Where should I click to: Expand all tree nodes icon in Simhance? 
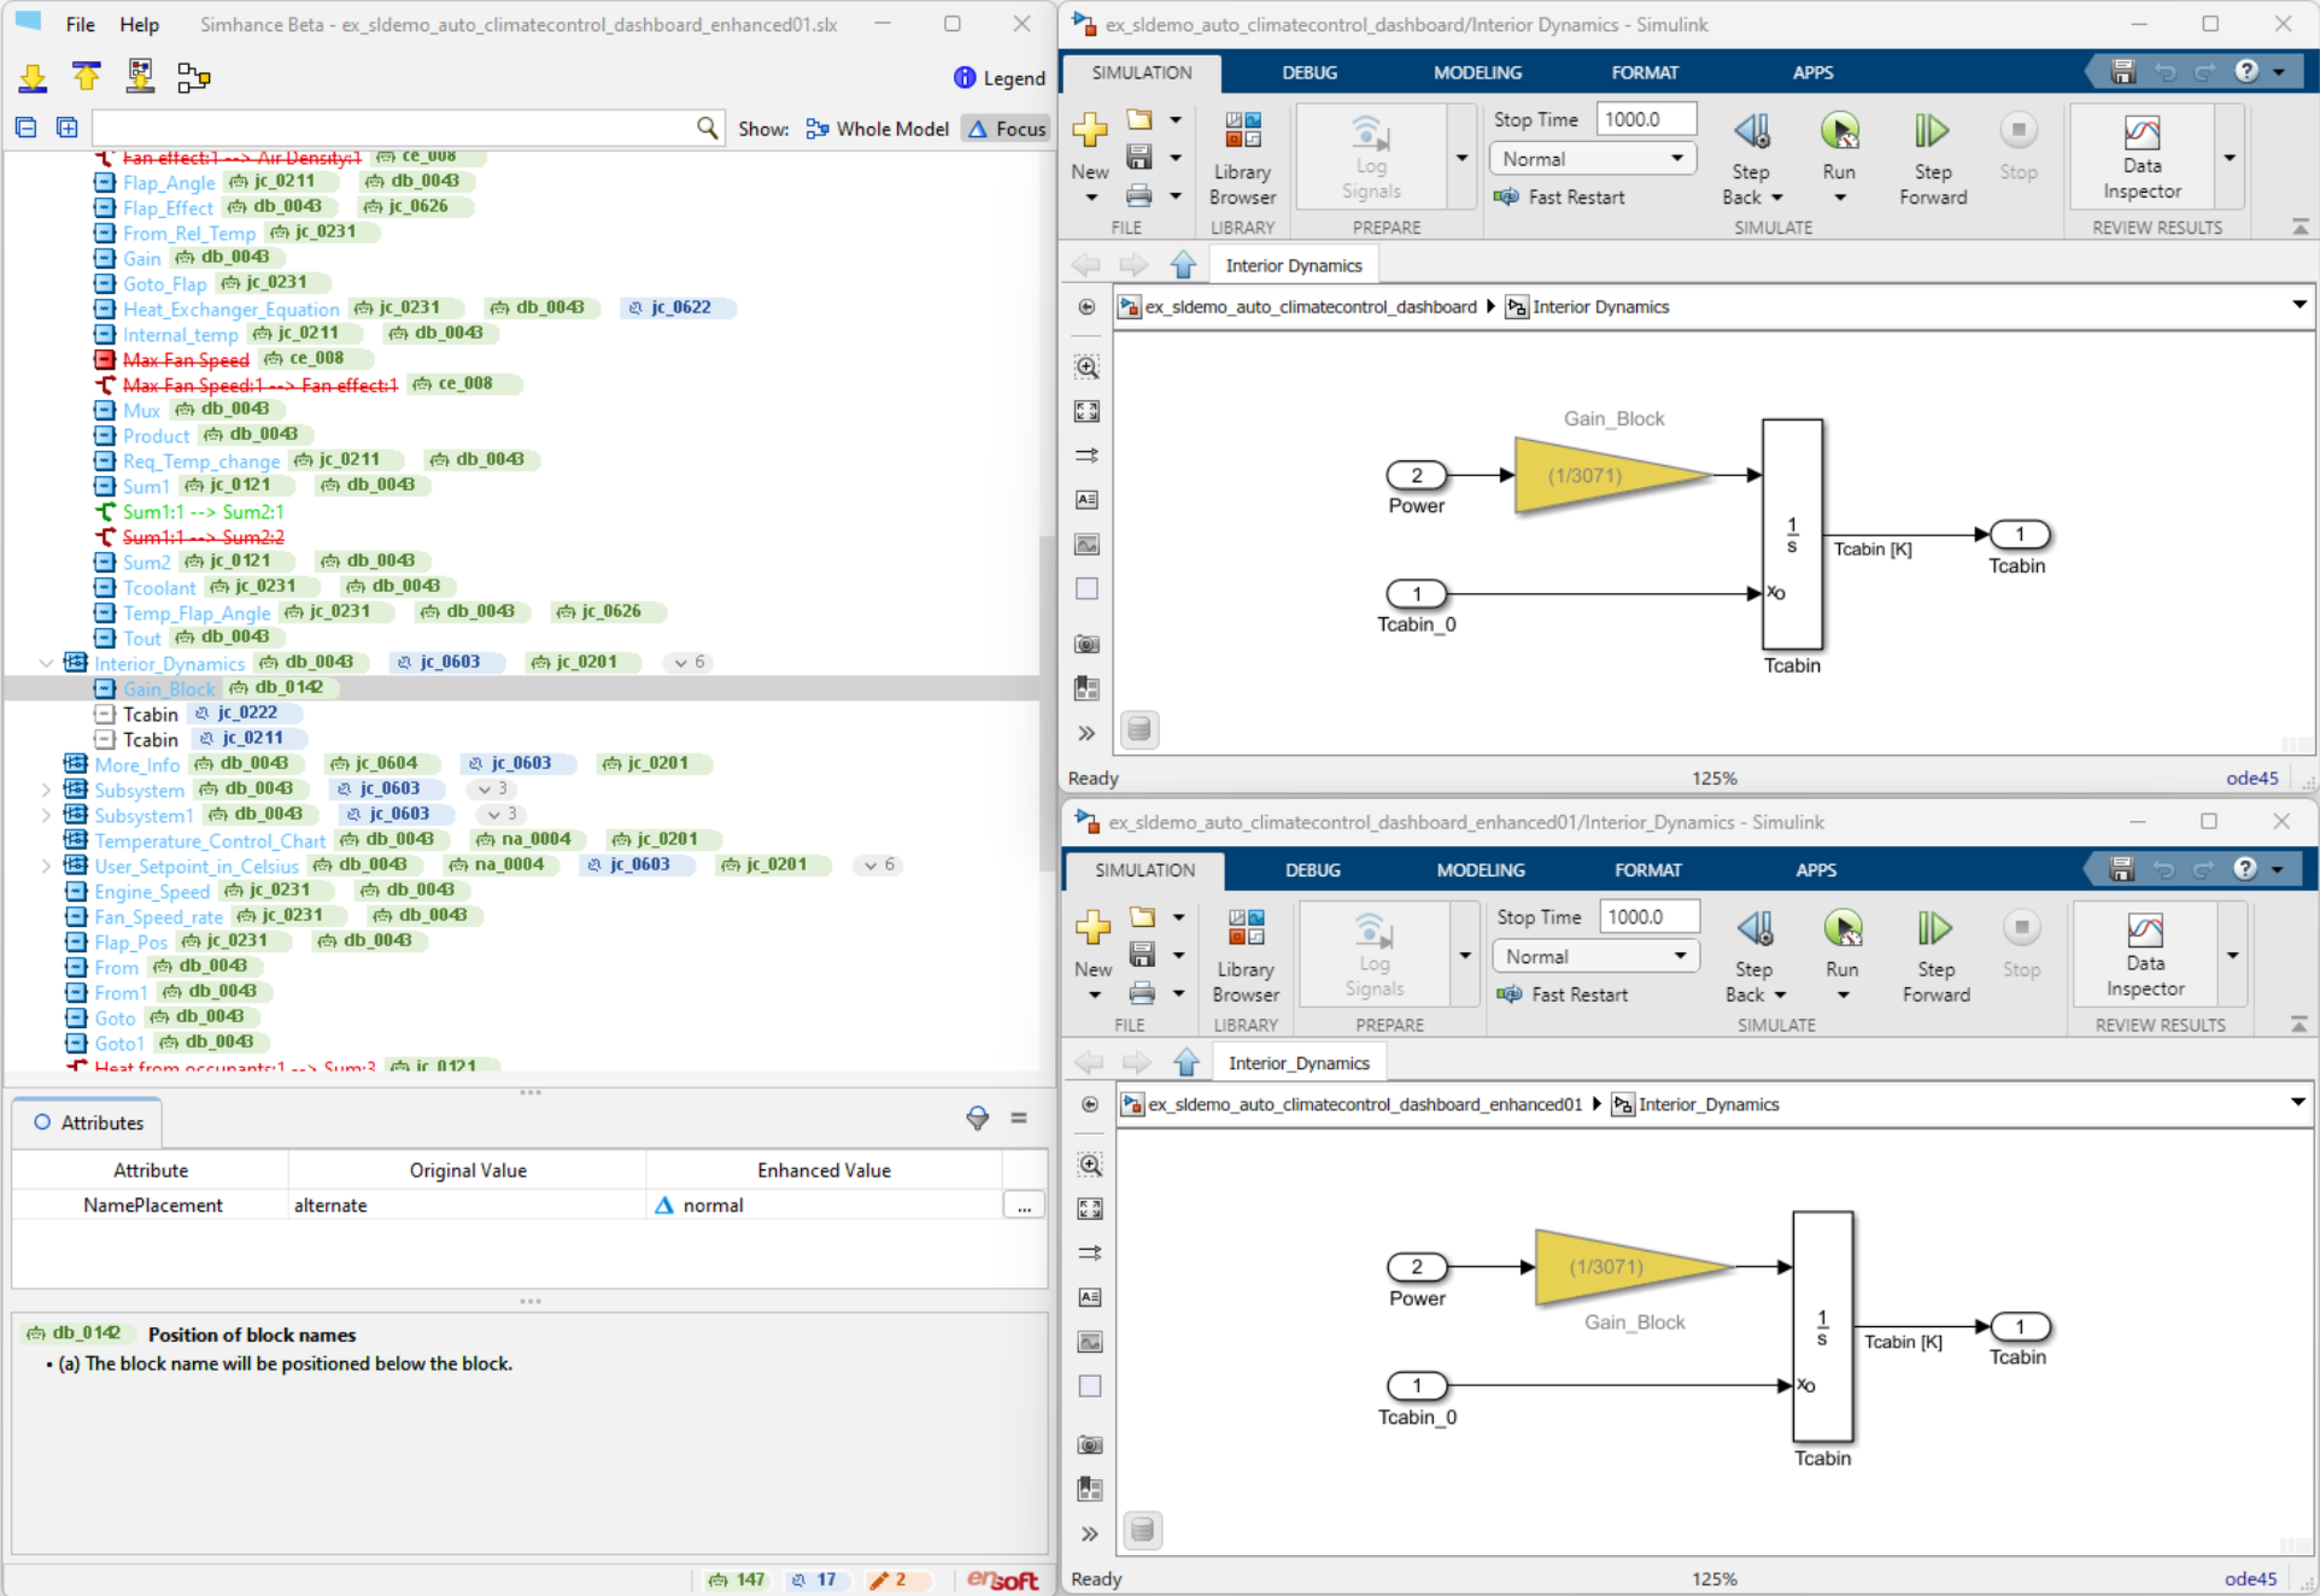tap(67, 127)
